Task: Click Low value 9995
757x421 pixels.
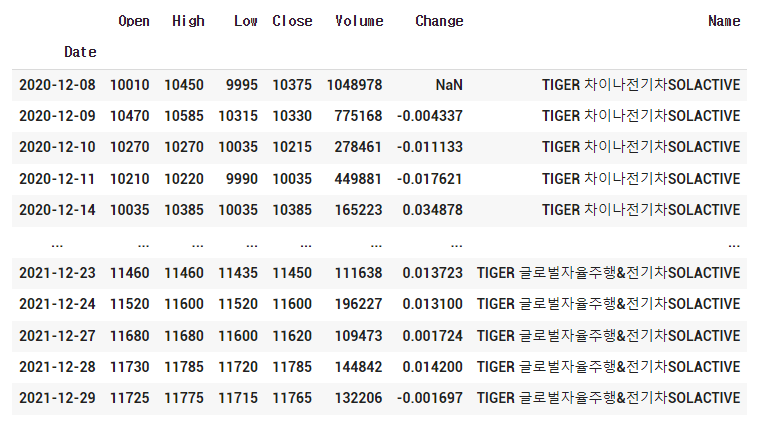Action: coord(242,85)
